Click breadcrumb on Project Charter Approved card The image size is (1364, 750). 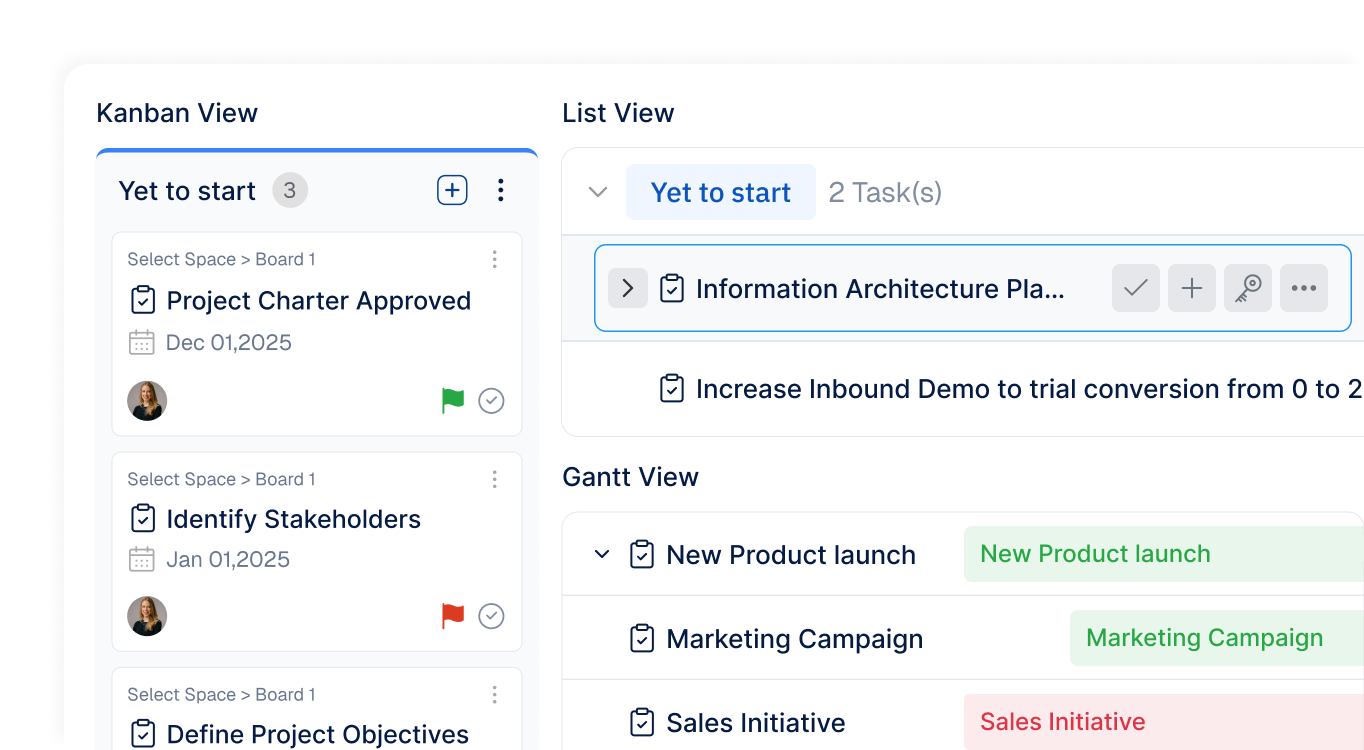(221, 260)
